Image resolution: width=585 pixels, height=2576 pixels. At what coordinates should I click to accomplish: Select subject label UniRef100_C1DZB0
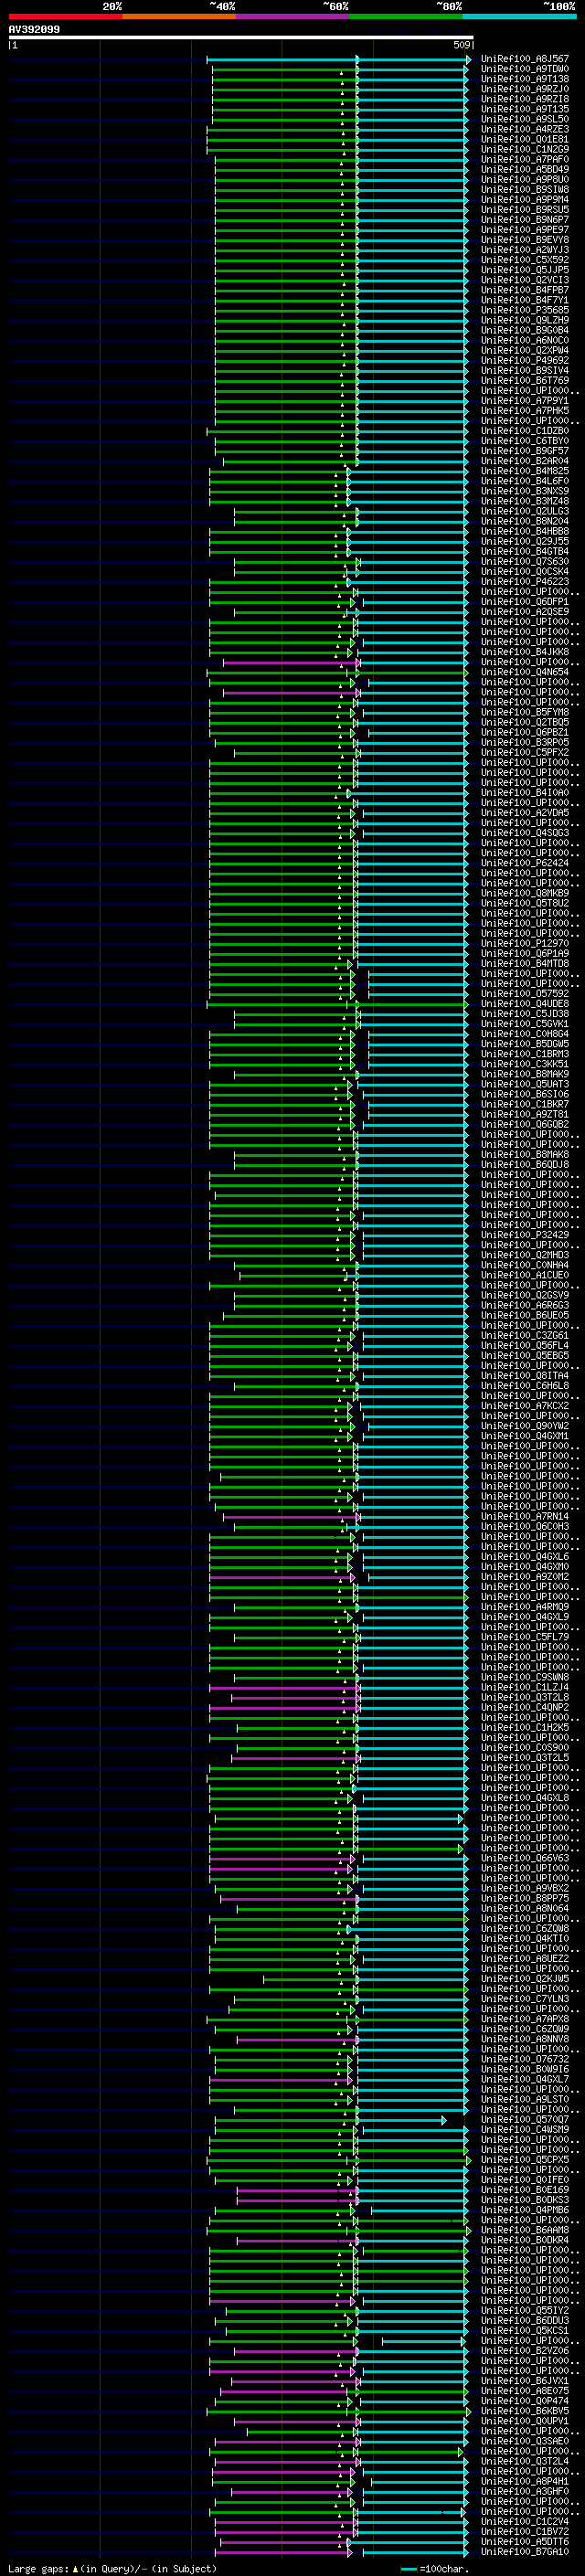click(x=525, y=430)
